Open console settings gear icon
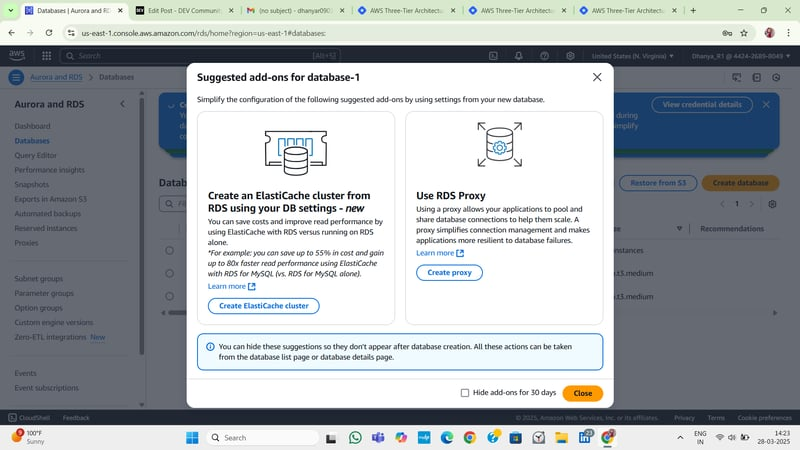Screen dimensions: 800x450 pyautogui.click(x=570, y=56)
